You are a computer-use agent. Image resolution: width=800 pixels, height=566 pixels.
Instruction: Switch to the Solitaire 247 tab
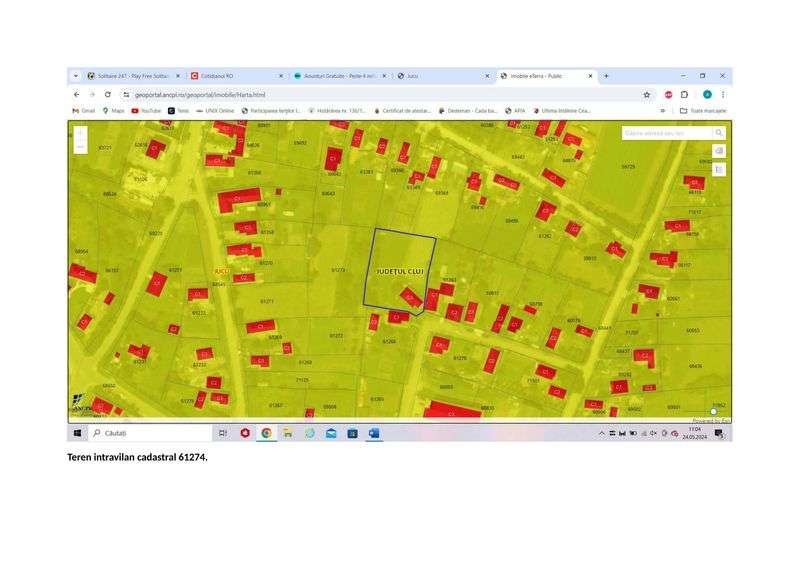(134, 76)
